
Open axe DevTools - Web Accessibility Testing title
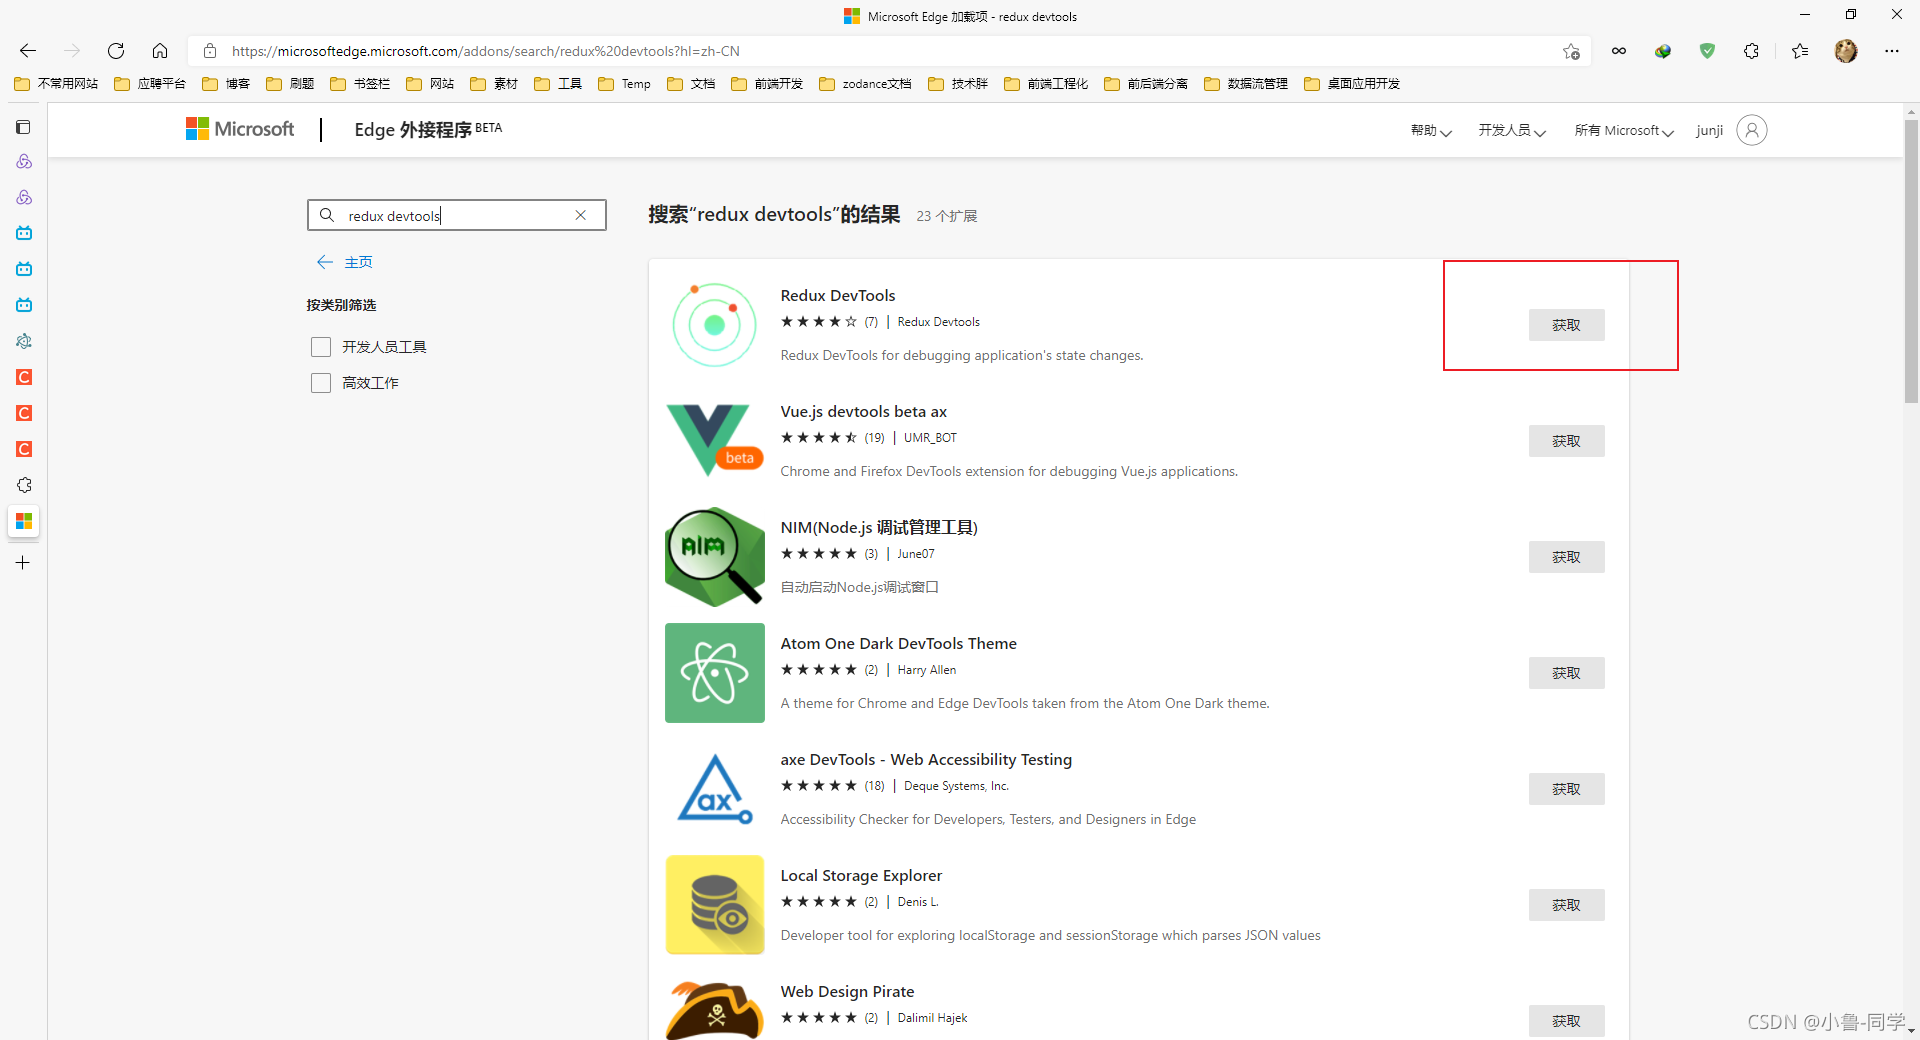(x=926, y=759)
